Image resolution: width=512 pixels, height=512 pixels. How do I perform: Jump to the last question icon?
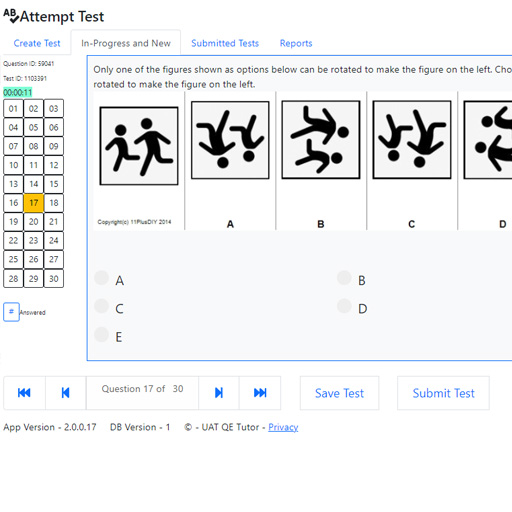coord(260,393)
